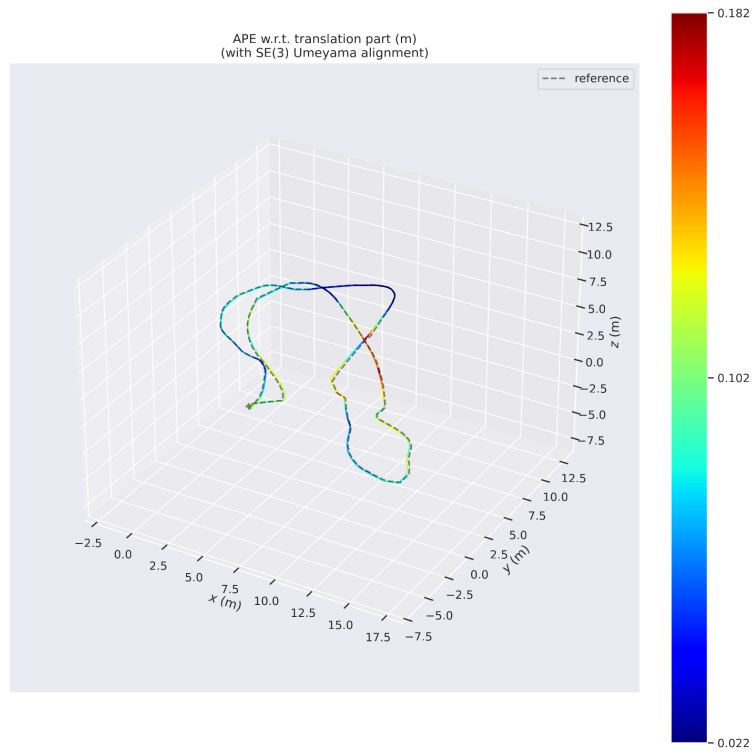Click the title "APE w.r.t. translation part (m)"
This screenshot has width=754, height=755.
click(x=325, y=39)
